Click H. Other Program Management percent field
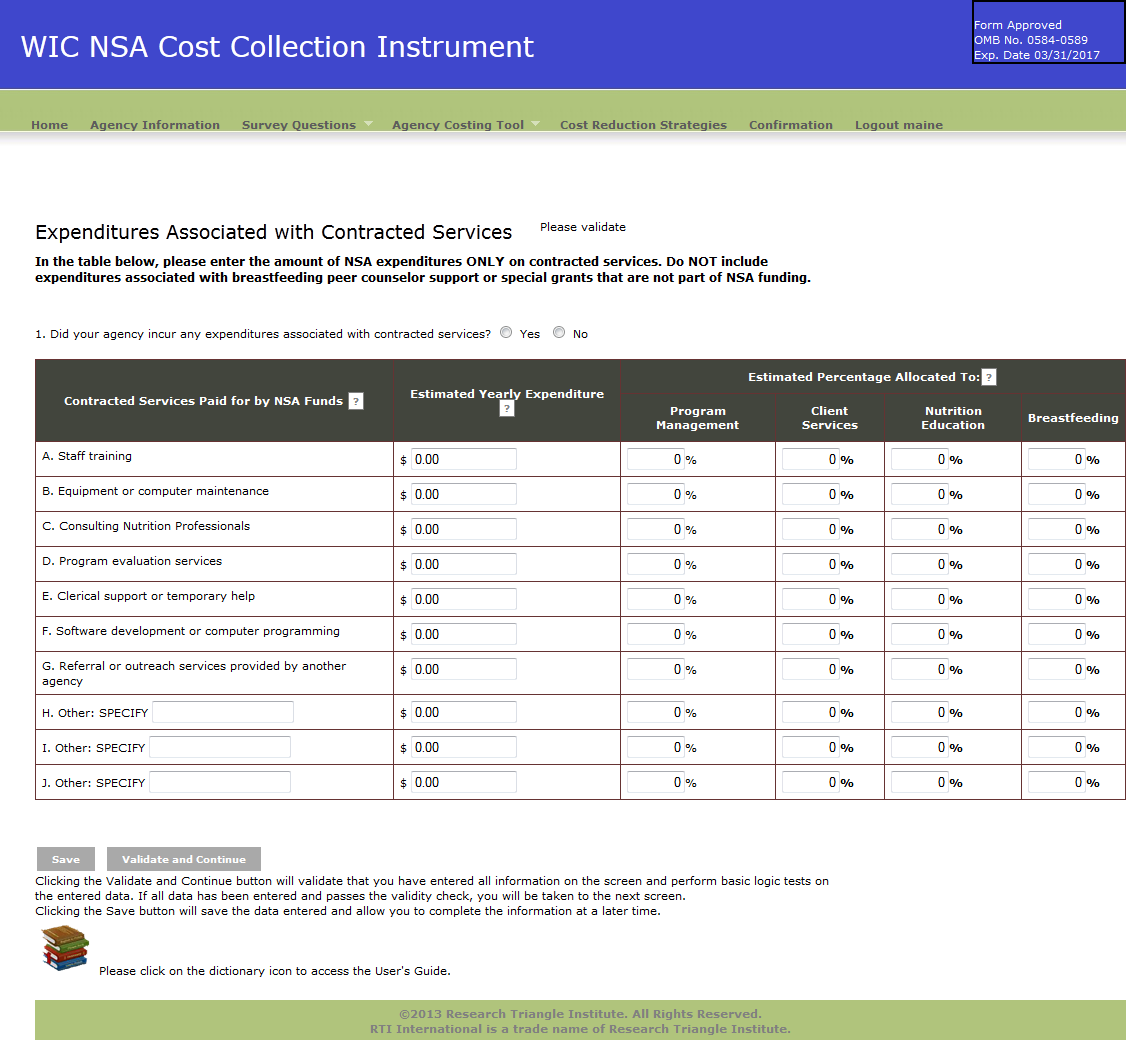Image resolution: width=1126 pixels, height=1040 pixels. [656, 712]
